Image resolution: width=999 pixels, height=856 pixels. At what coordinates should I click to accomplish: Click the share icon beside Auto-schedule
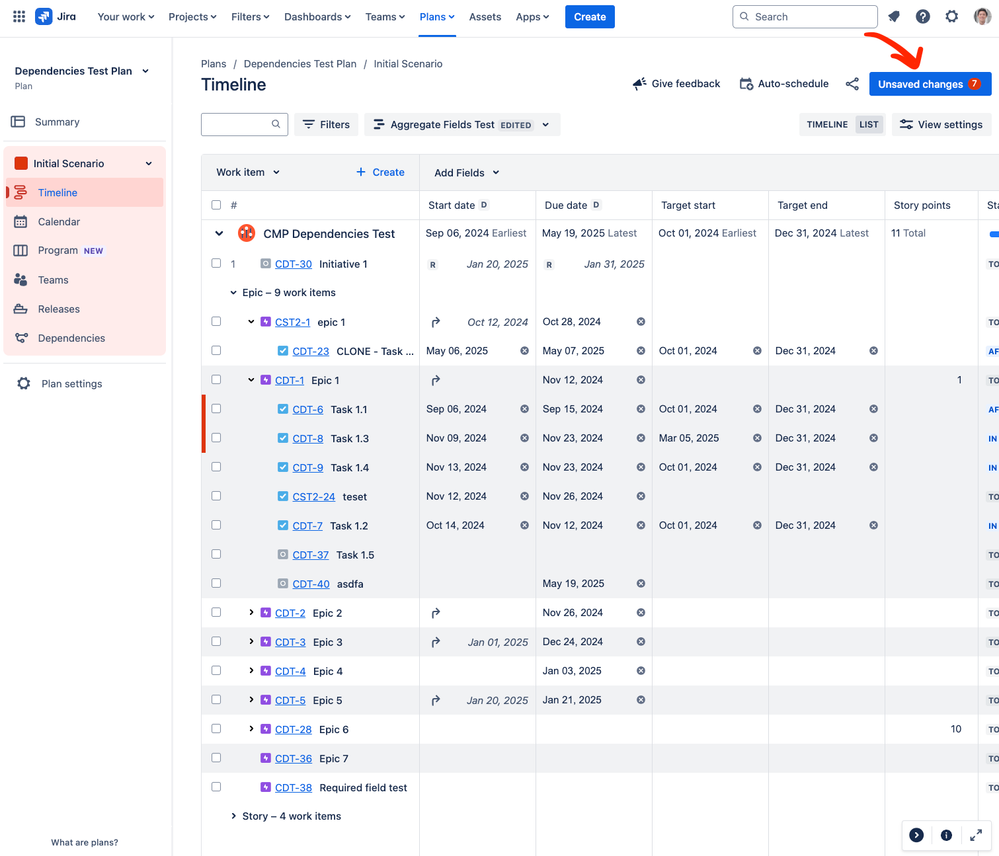pos(852,85)
